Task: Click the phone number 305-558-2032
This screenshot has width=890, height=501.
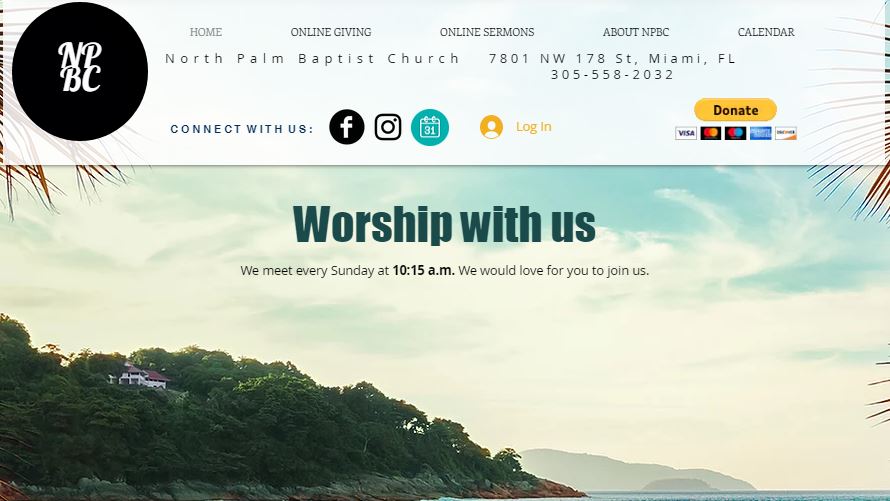Action: pos(612,74)
